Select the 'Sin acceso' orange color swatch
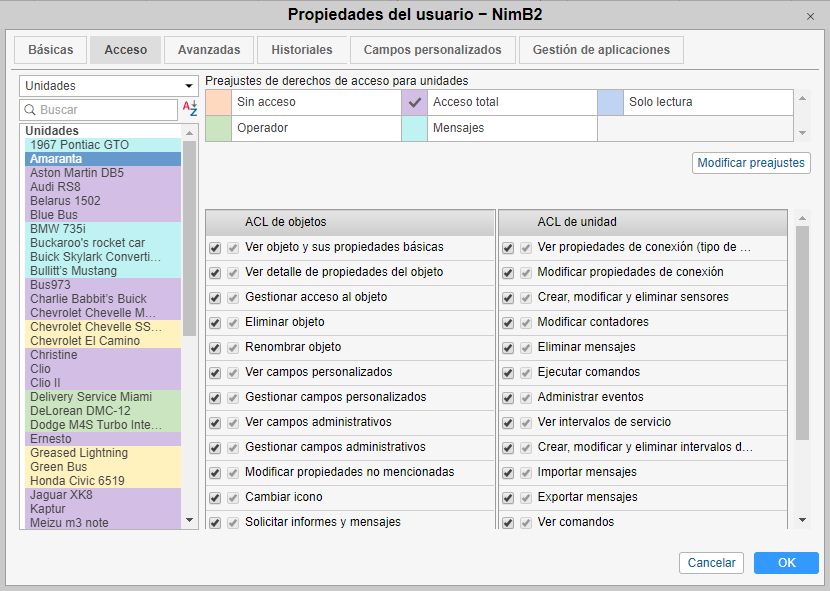The image size is (830, 591). pyautogui.click(x=218, y=102)
